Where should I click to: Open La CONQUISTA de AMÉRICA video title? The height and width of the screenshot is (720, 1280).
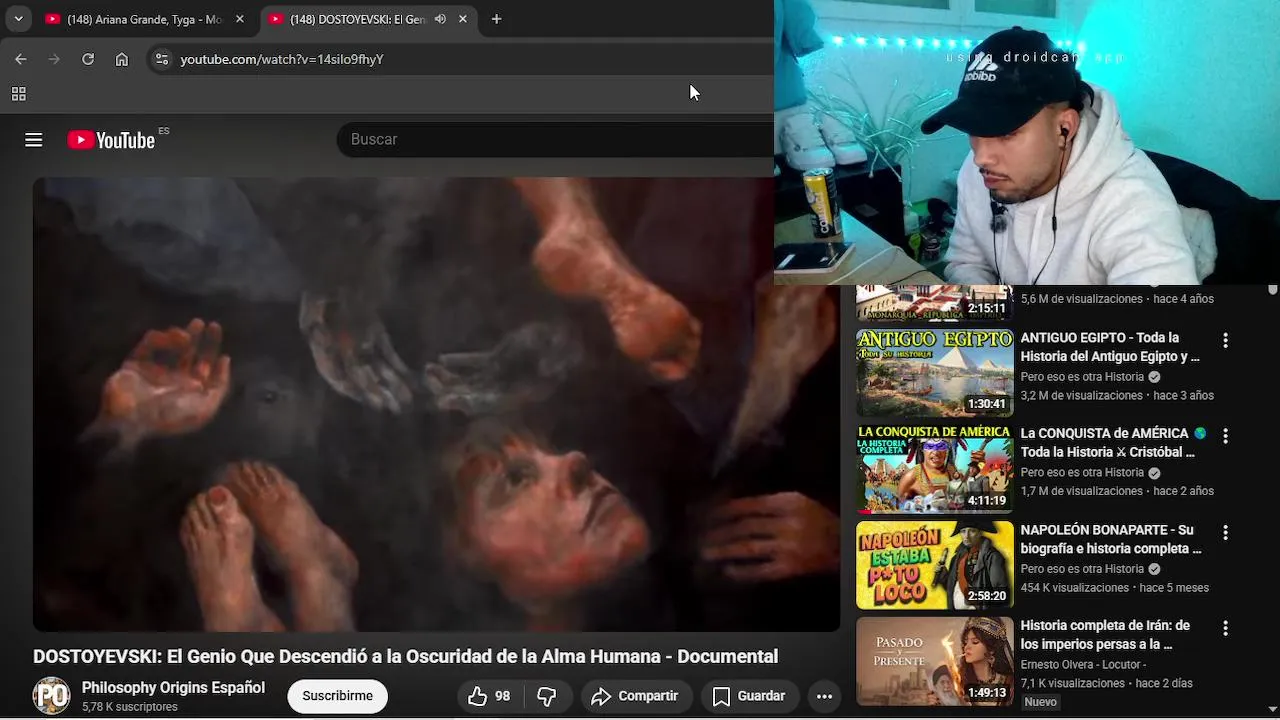[x=1112, y=443]
